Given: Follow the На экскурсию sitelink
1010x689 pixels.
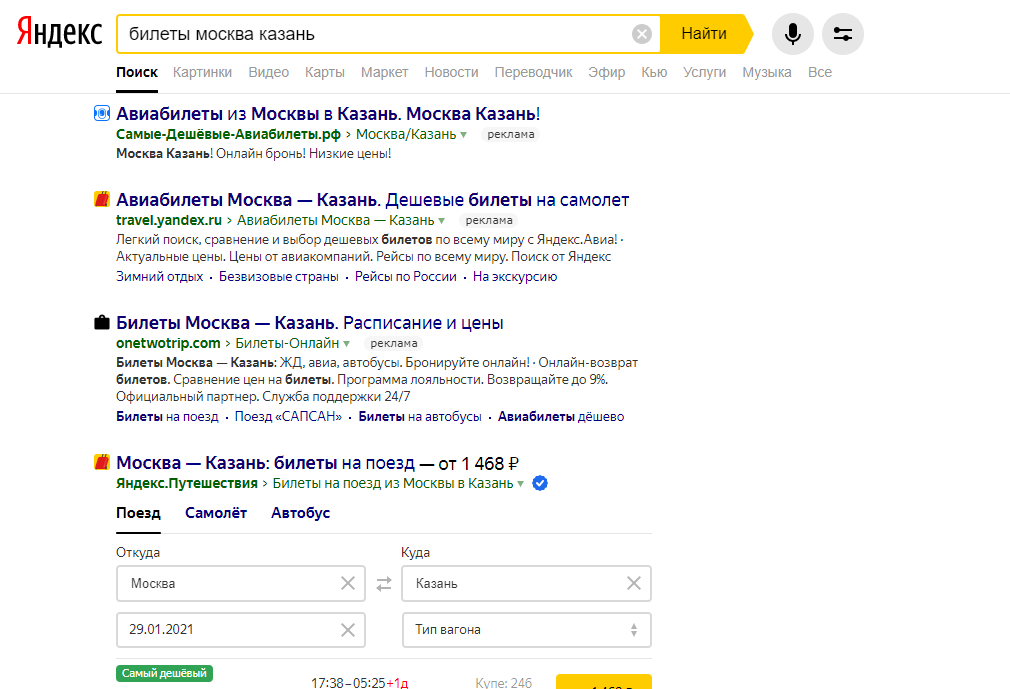Looking at the screenshot, I should 515,276.
